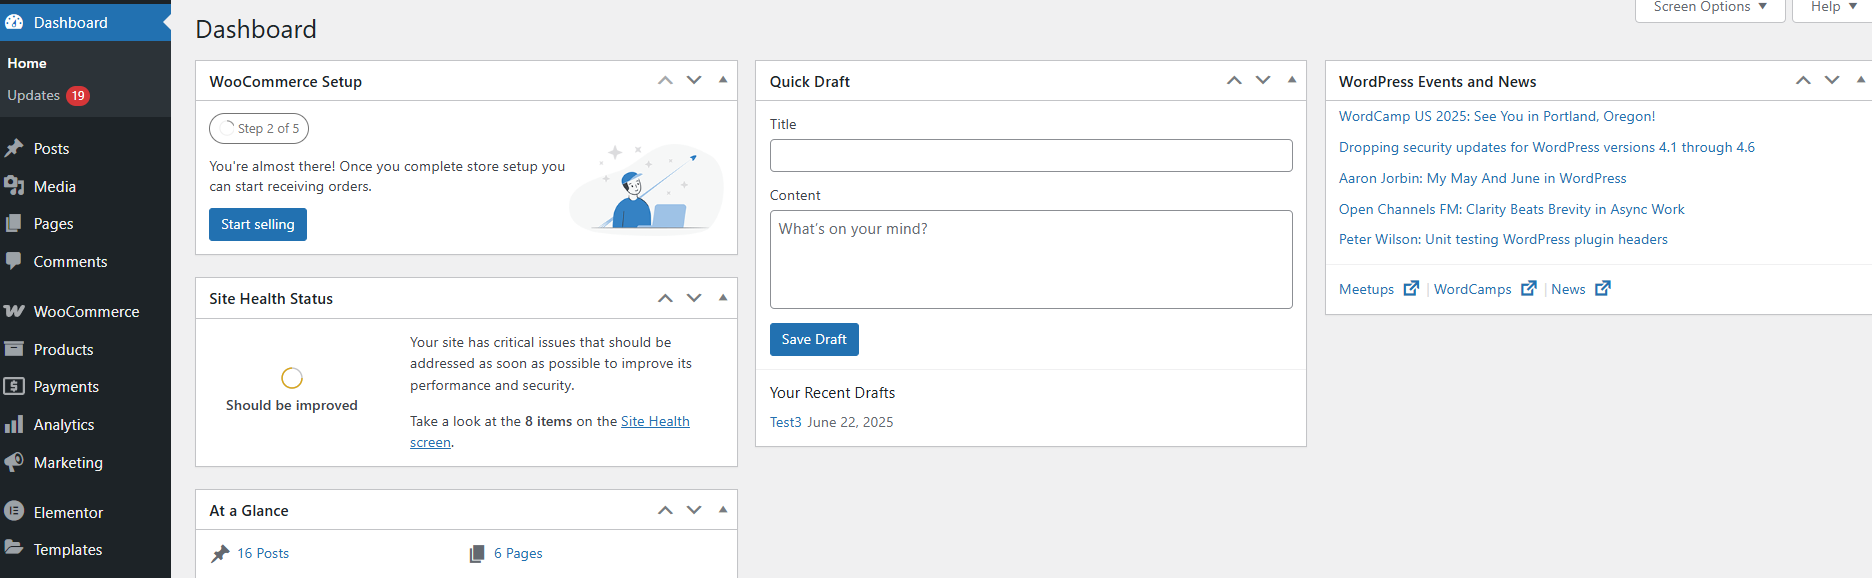
Task: Open the Help dropdown tab
Action: (1833, 9)
